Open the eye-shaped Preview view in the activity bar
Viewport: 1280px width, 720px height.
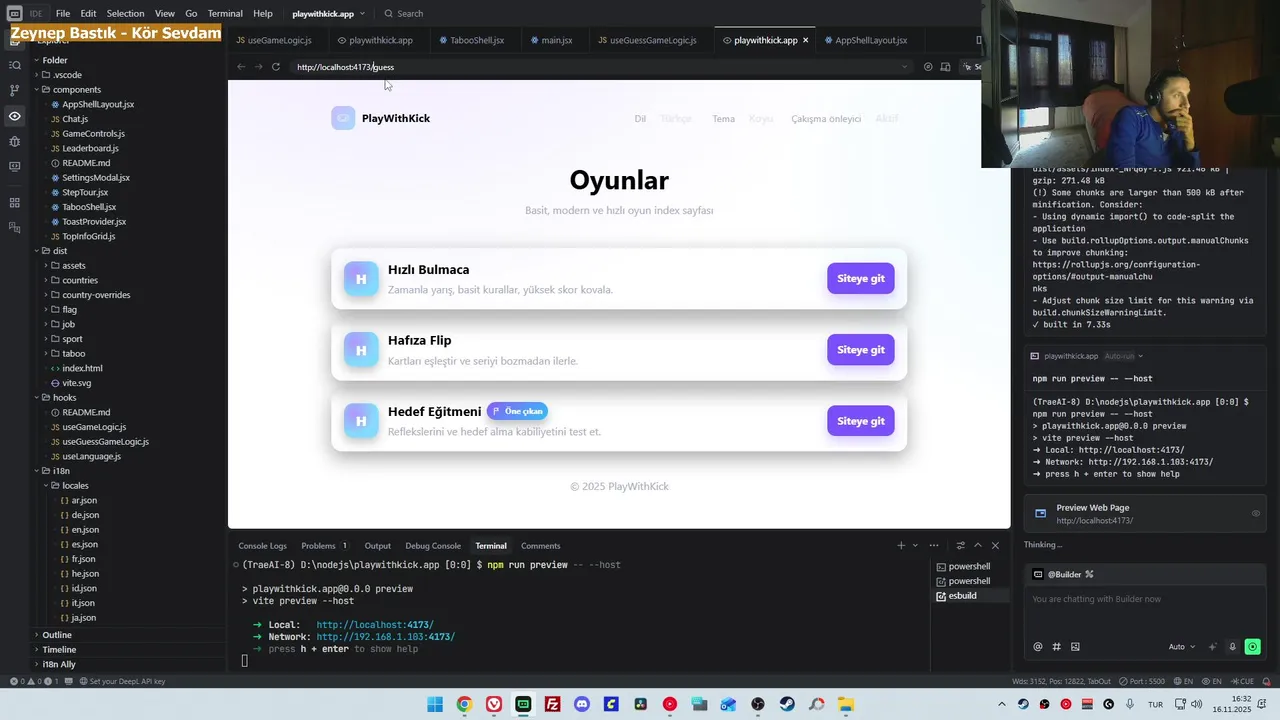click(14, 116)
